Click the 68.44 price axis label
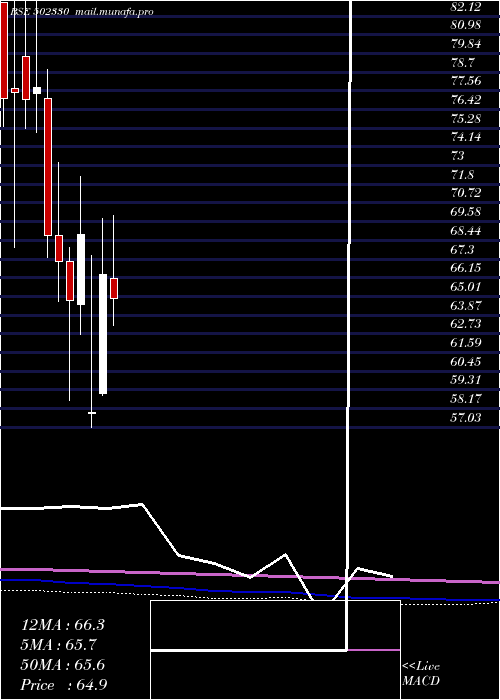Image resolution: width=500 pixels, height=700 pixels. tap(466, 230)
